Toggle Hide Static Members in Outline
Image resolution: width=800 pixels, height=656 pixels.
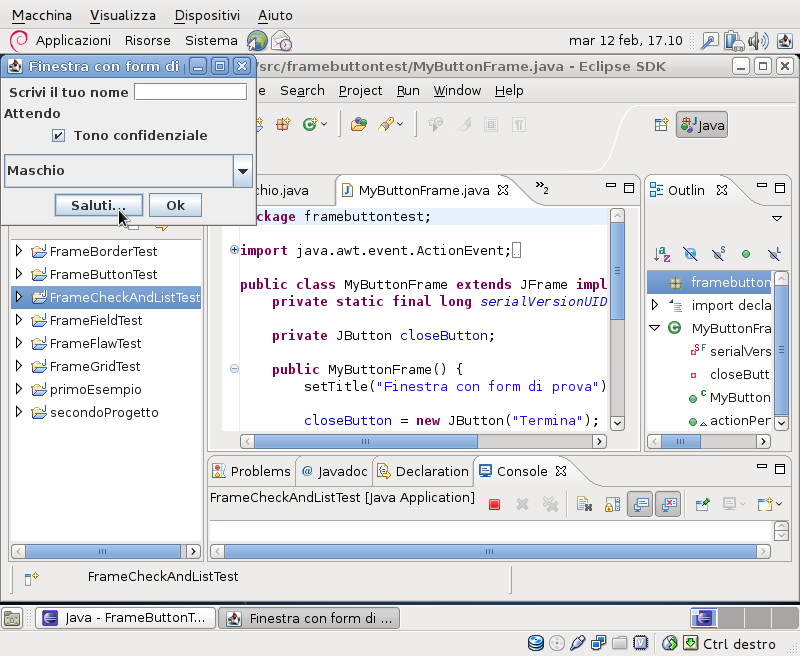click(718, 254)
